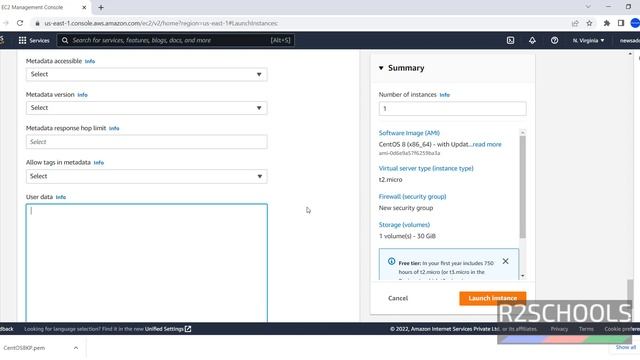The width and height of the screenshot is (640, 360).
Task: Open the notifications bell
Action: point(532,40)
